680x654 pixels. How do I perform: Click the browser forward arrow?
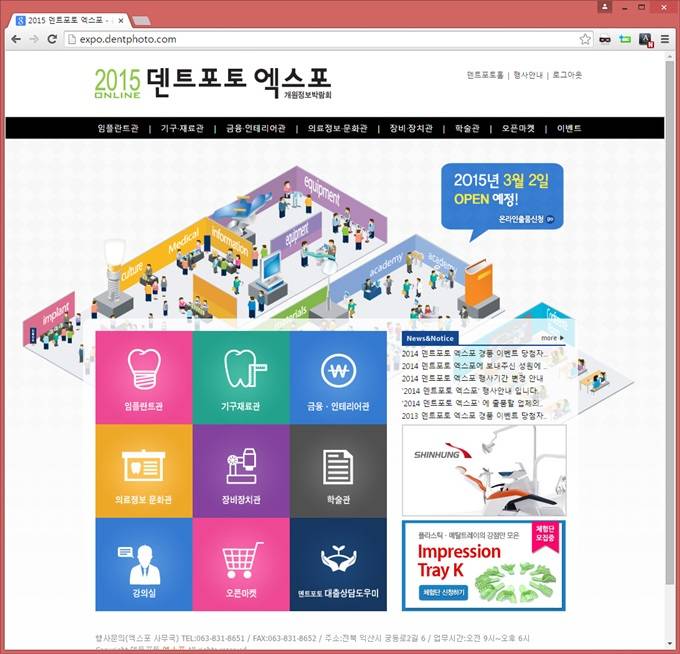pyautogui.click(x=34, y=39)
